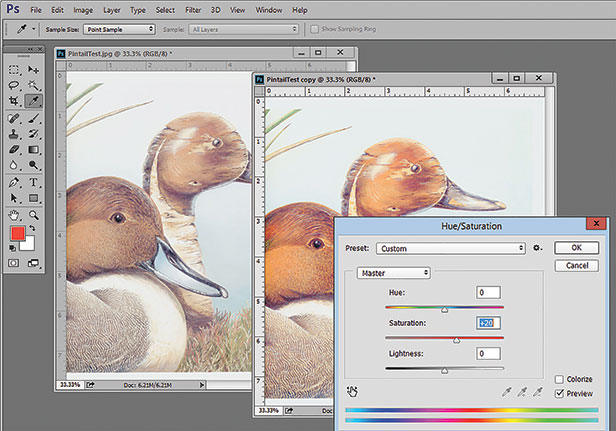Image resolution: width=616 pixels, height=431 pixels.
Task: Open the Preset Custom dropdown
Action: [451, 248]
